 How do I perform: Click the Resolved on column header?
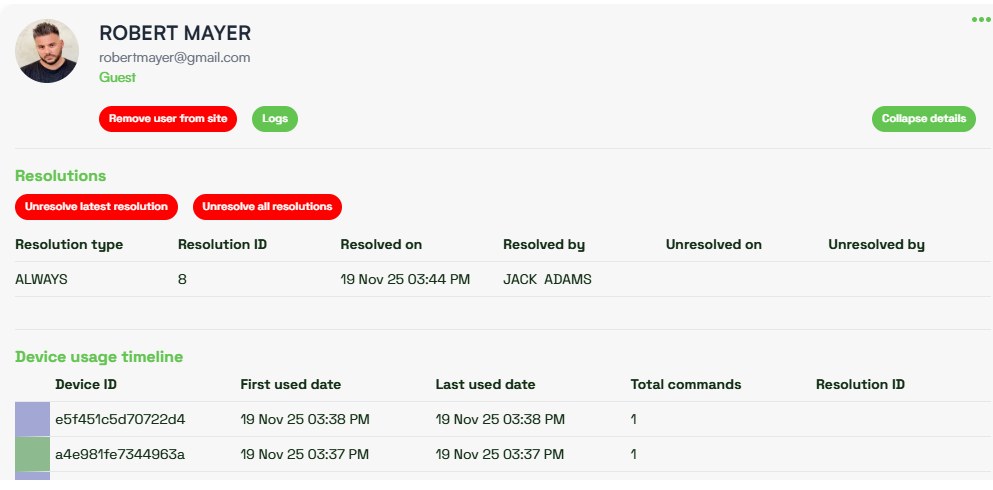click(x=381, y=245)
